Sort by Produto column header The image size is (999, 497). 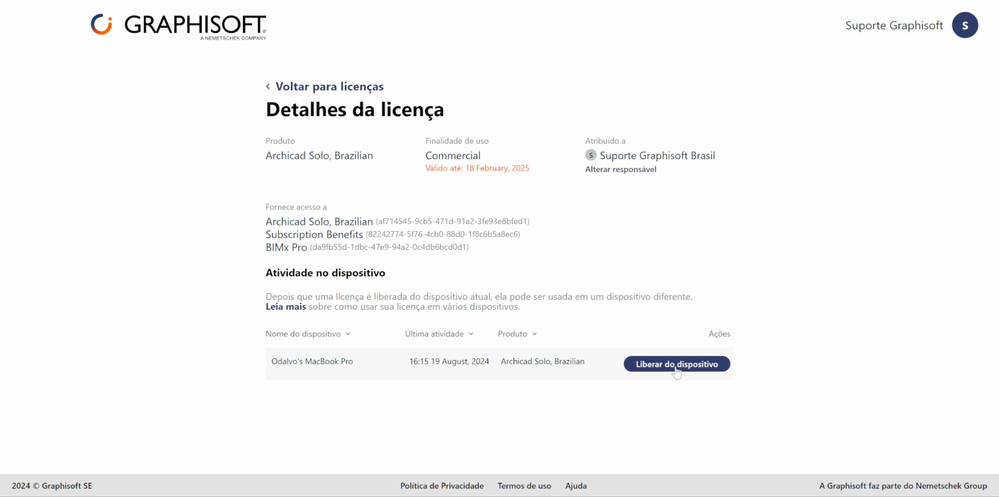point(517,334)
